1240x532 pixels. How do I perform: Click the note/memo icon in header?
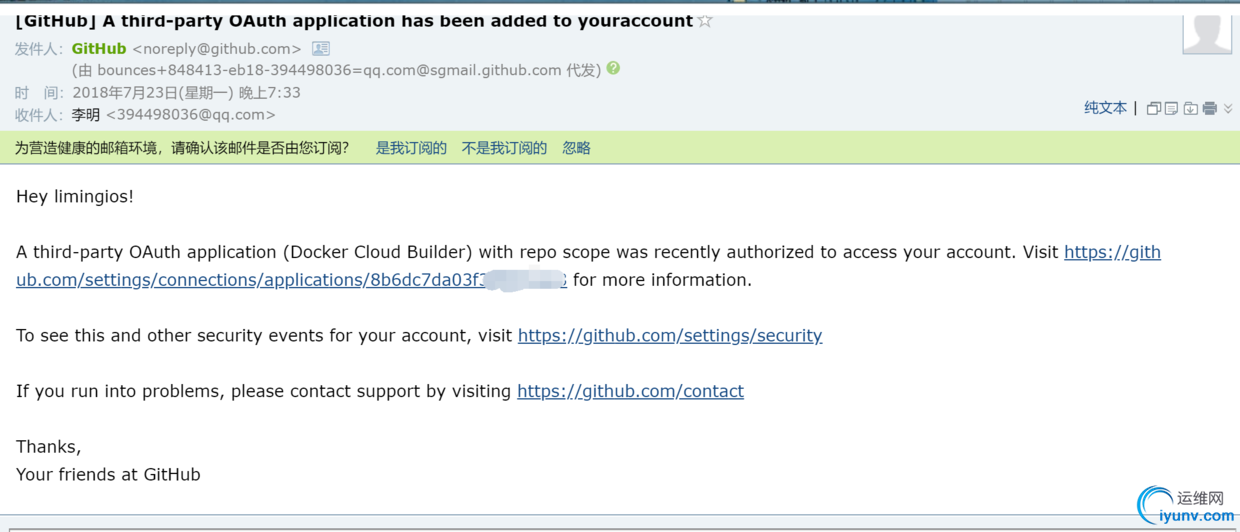(x=1172, y=108)
